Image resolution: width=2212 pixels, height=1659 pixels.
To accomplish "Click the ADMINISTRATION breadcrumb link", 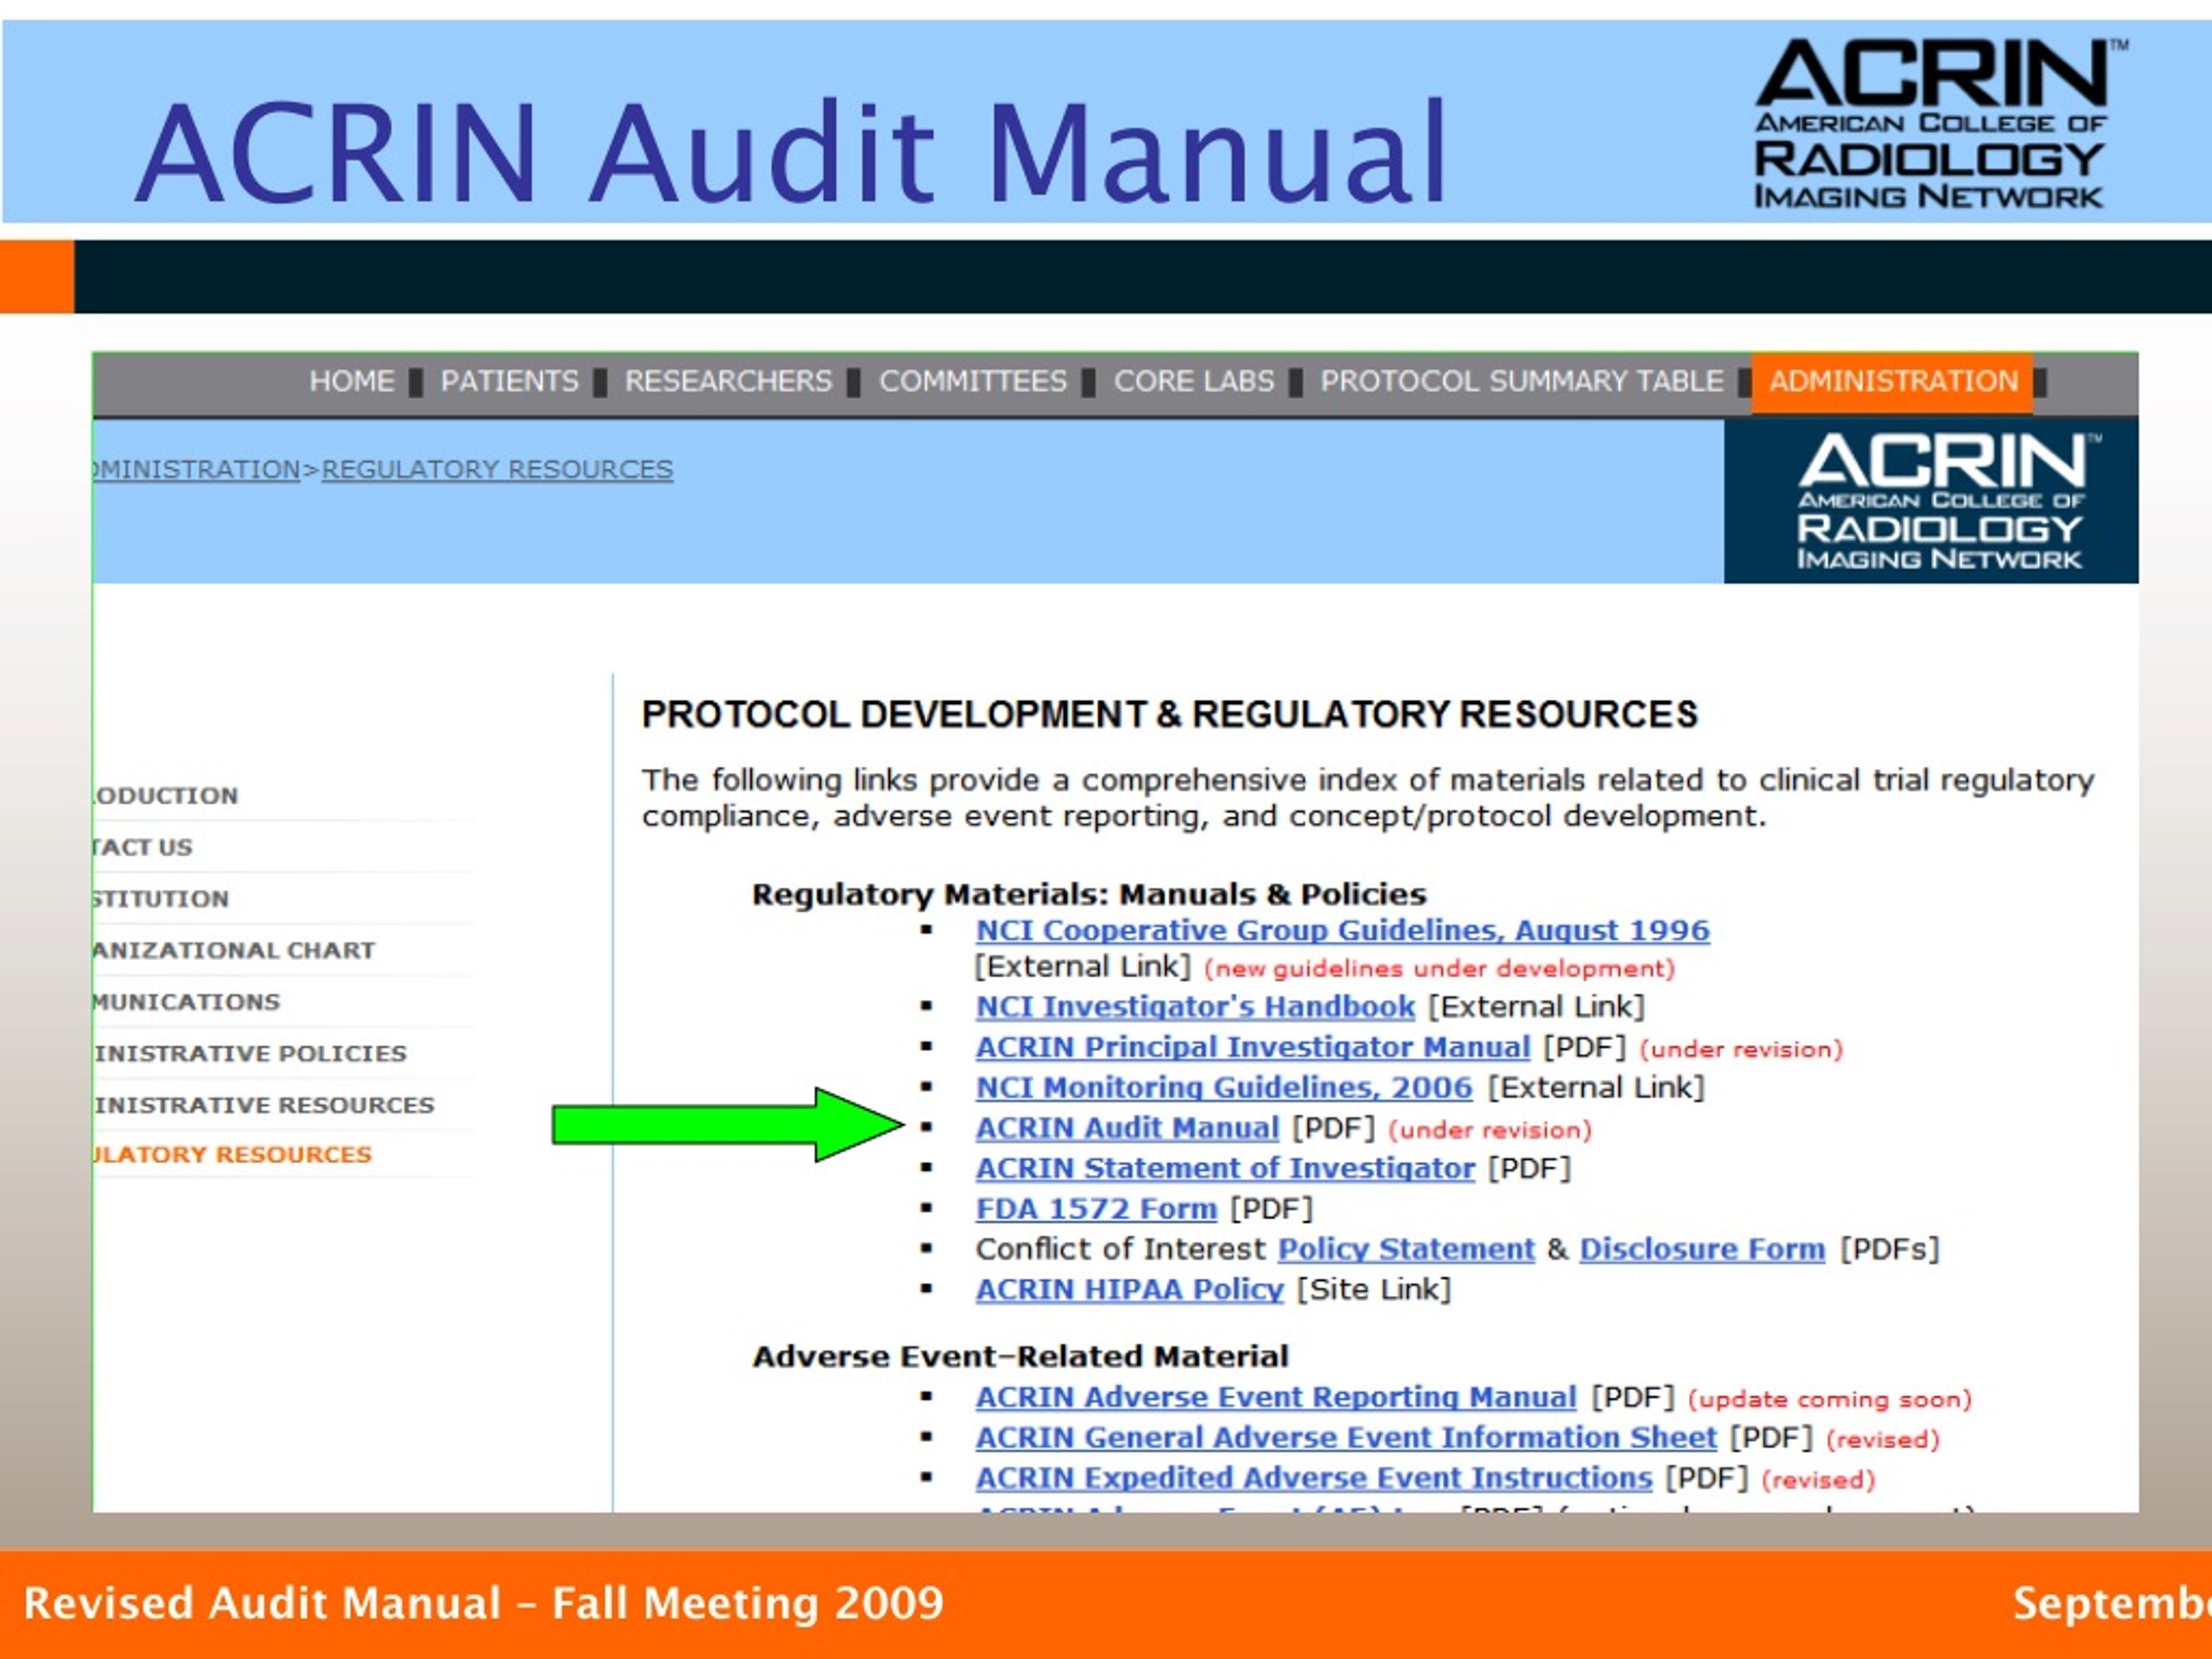I will [x=196, y=469].
